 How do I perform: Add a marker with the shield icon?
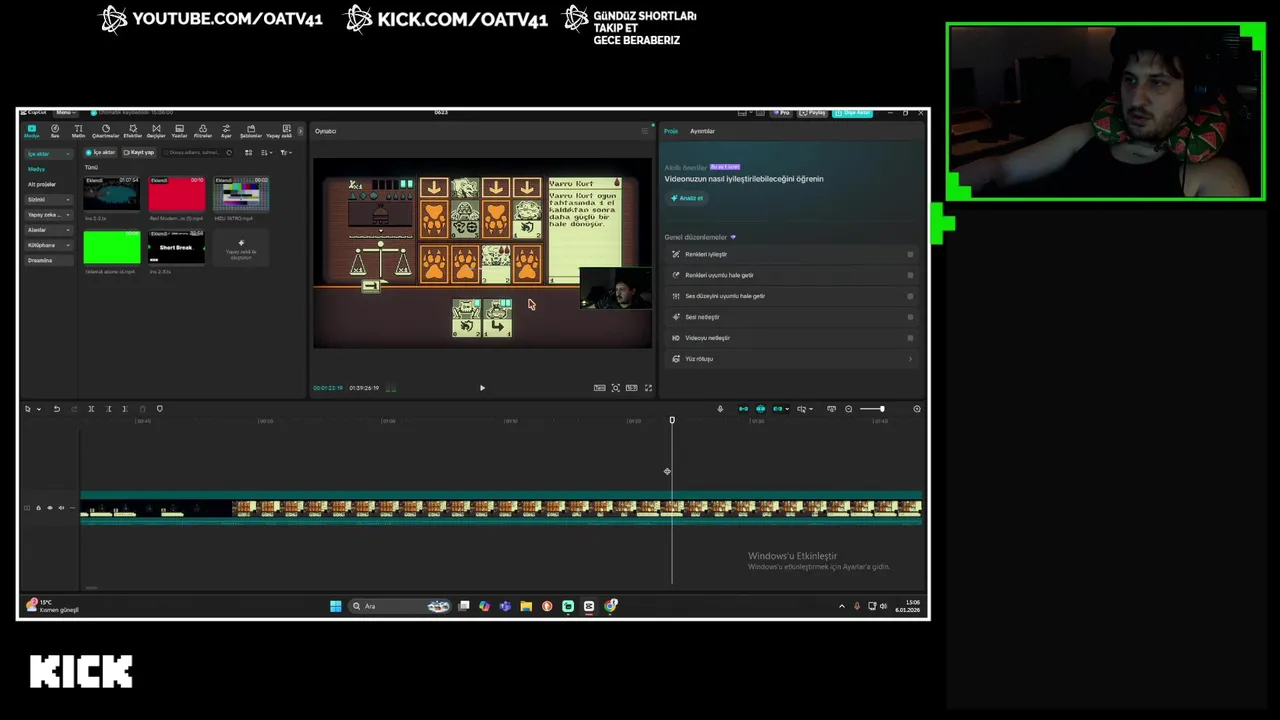coord(159,409)
